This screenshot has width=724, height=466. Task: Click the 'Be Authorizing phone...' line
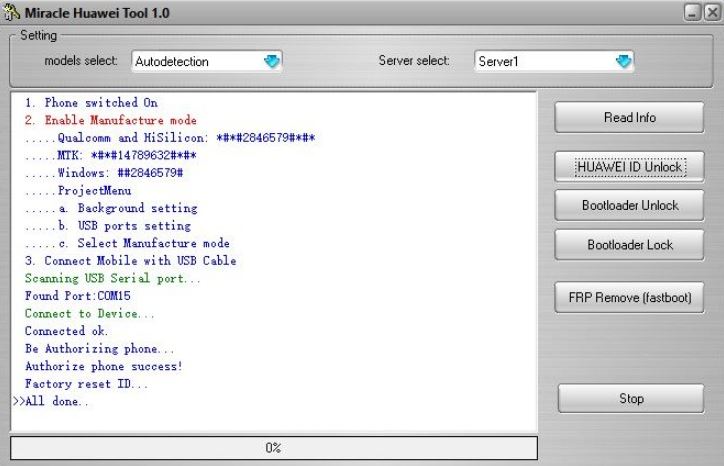(100, 349)
